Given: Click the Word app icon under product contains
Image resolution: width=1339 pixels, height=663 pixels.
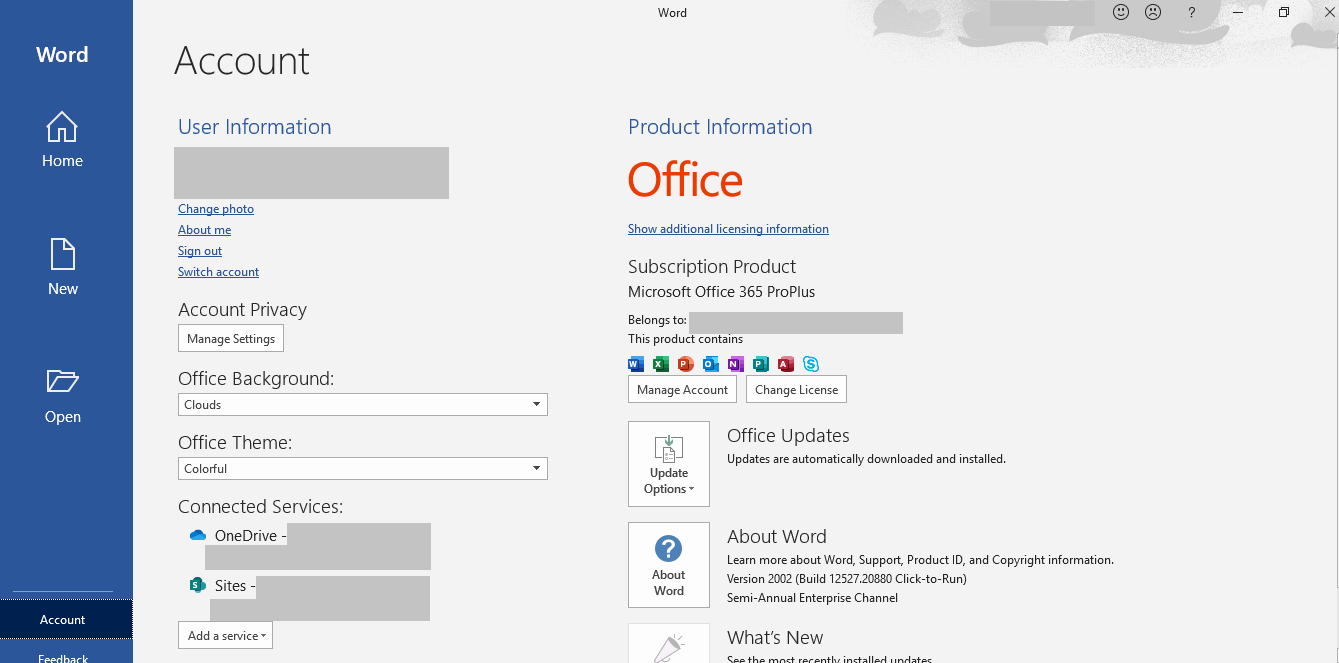Looking at the screenshot, I should coord(636,364).
